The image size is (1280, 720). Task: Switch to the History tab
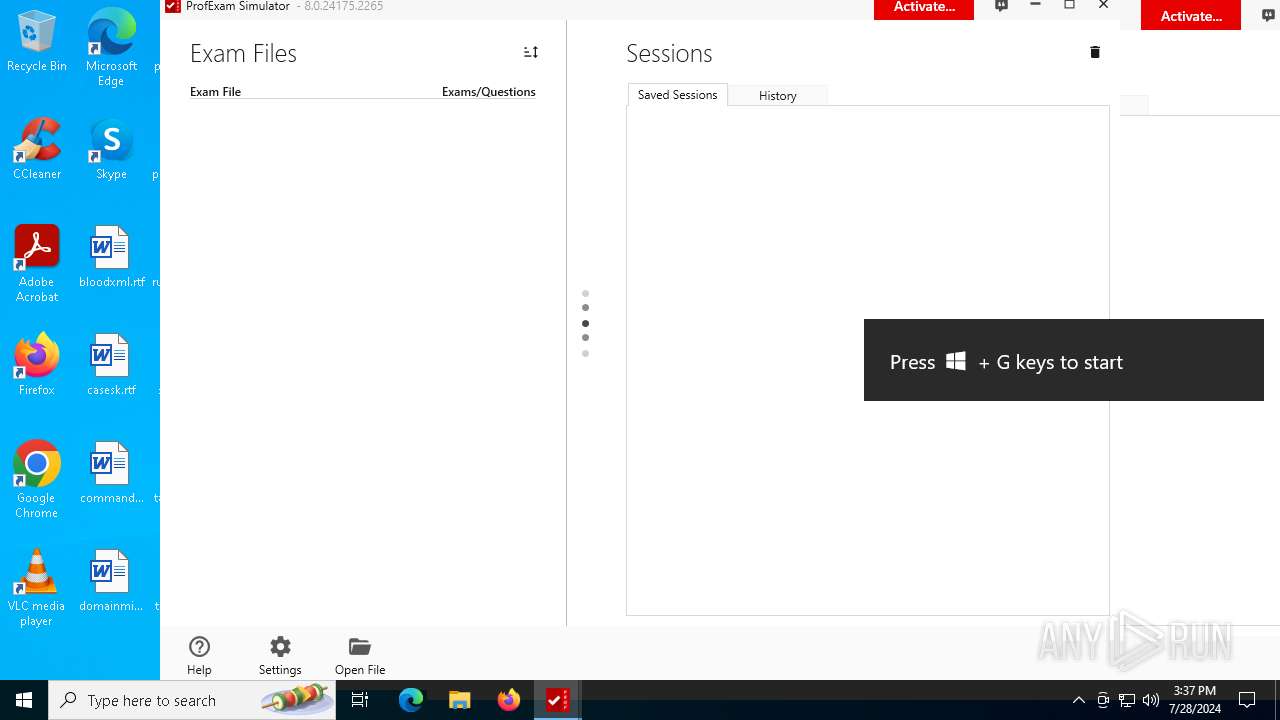777,96
